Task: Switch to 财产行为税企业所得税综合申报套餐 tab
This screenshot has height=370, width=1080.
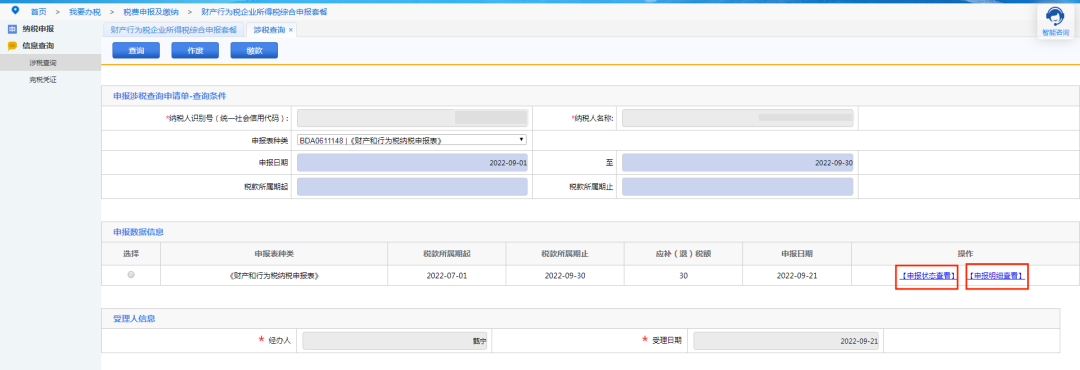Action: click(x=174, y=30)
